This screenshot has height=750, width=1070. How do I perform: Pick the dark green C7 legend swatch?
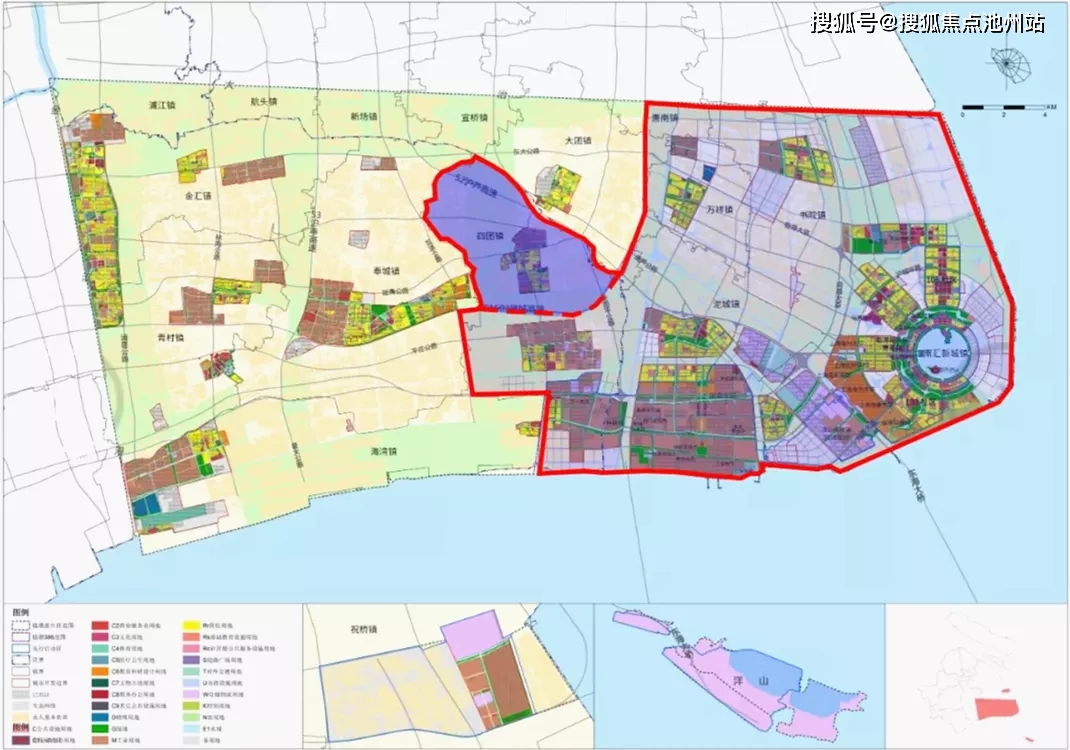pos(100,683)
